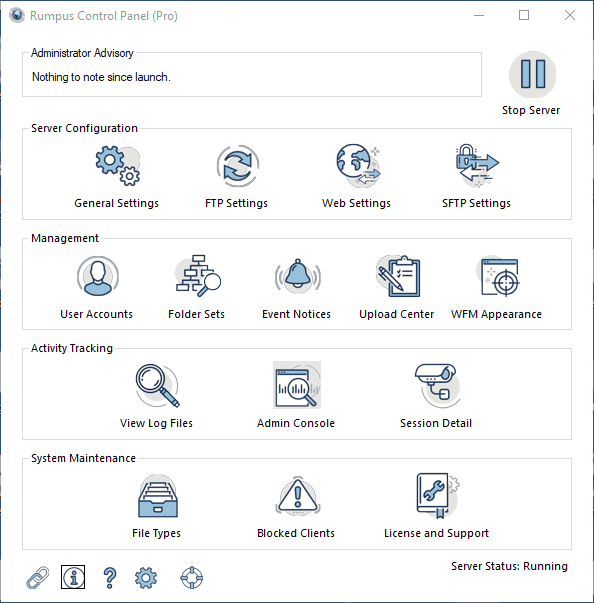
Task: Click the Web Settings label
Action: click(356, 203)
